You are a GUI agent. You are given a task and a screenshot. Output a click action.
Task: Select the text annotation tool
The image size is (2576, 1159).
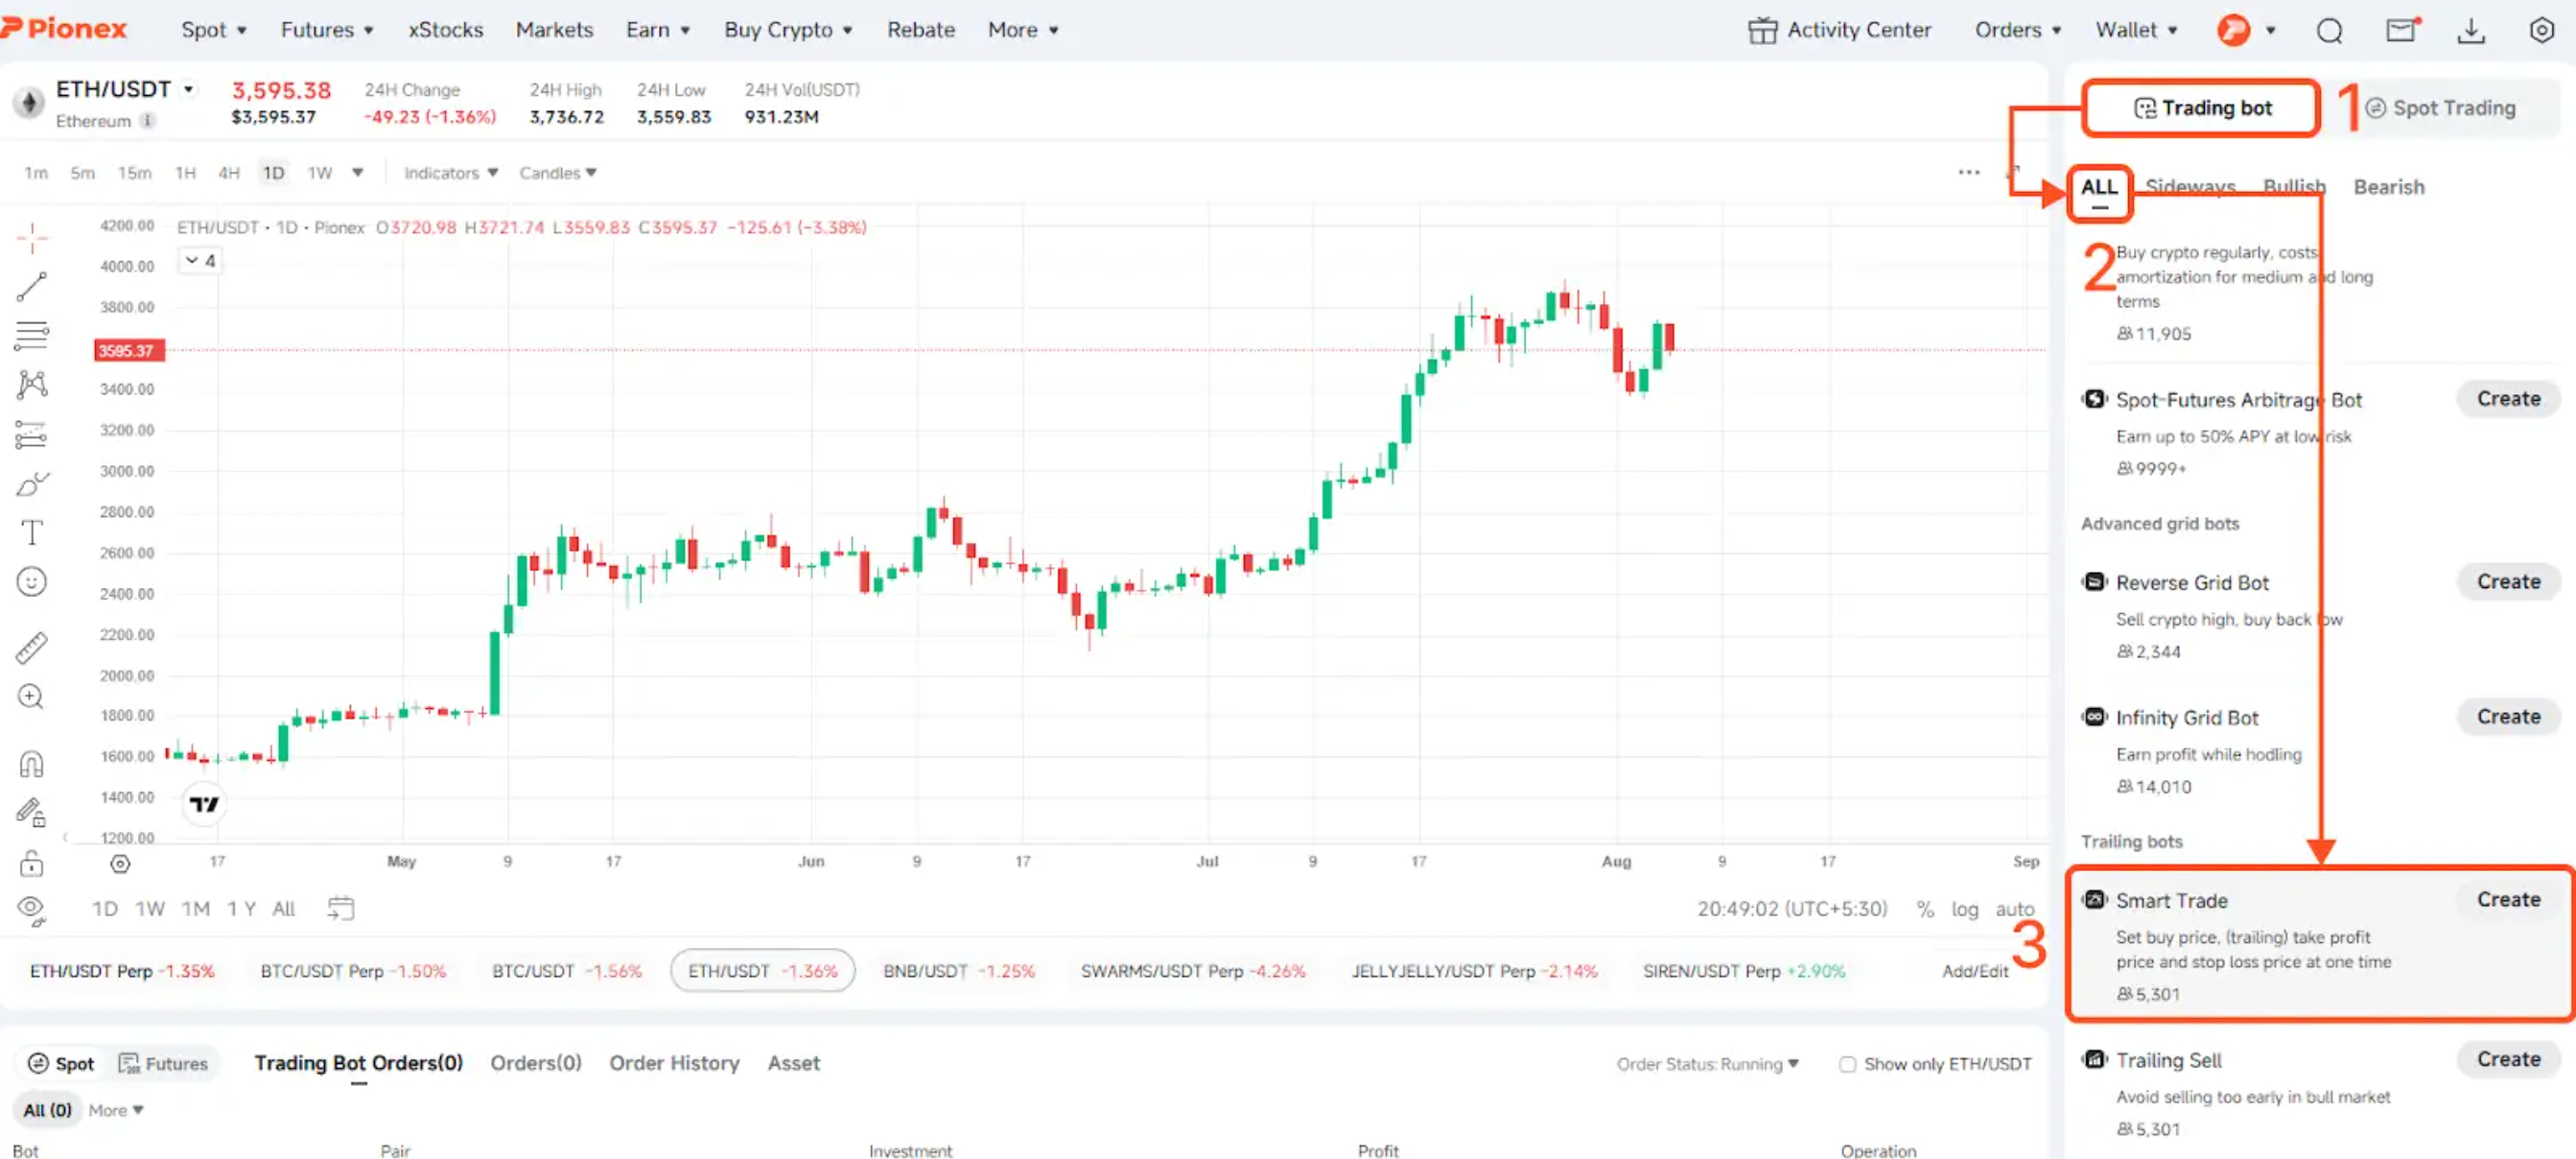point(33,532)
